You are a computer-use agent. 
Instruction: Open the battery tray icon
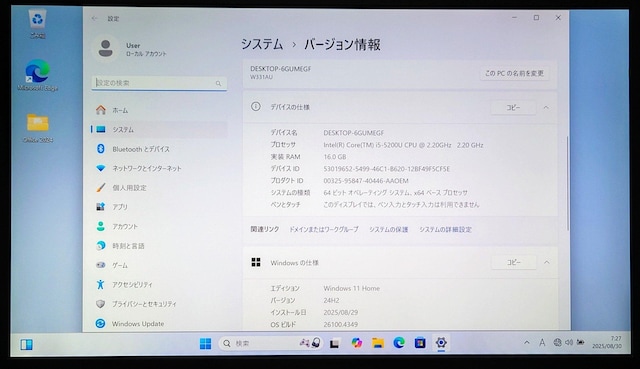tap(580, 342)
